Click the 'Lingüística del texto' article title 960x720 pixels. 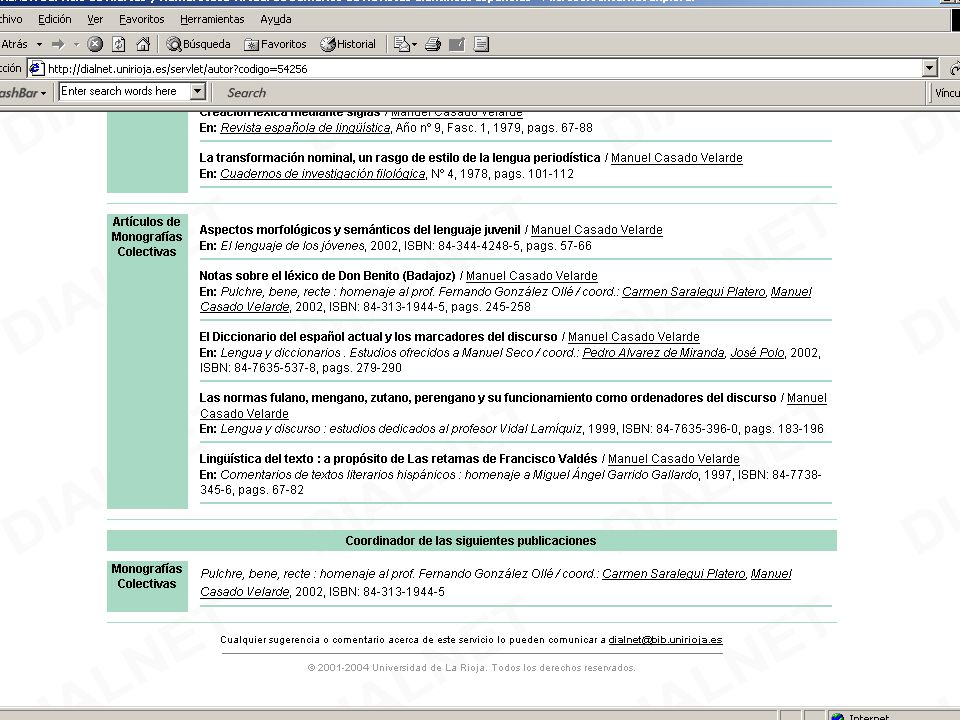pyautogui.click(x=399, y=459)
